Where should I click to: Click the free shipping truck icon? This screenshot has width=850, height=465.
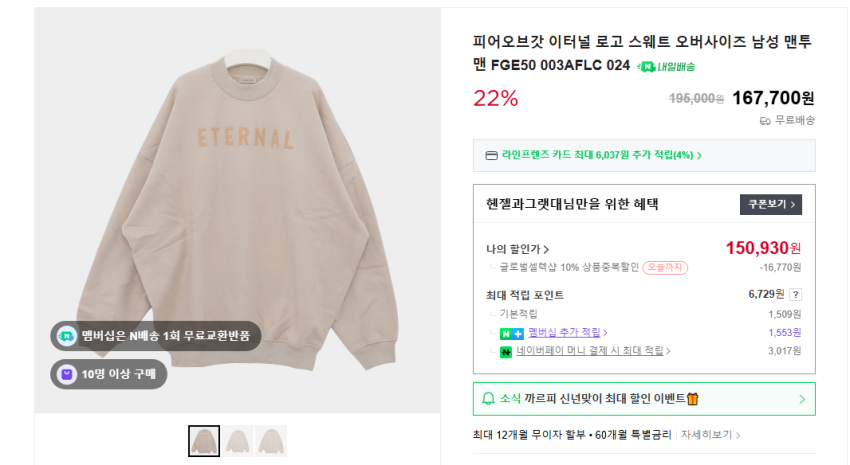(x=765, y=120)
